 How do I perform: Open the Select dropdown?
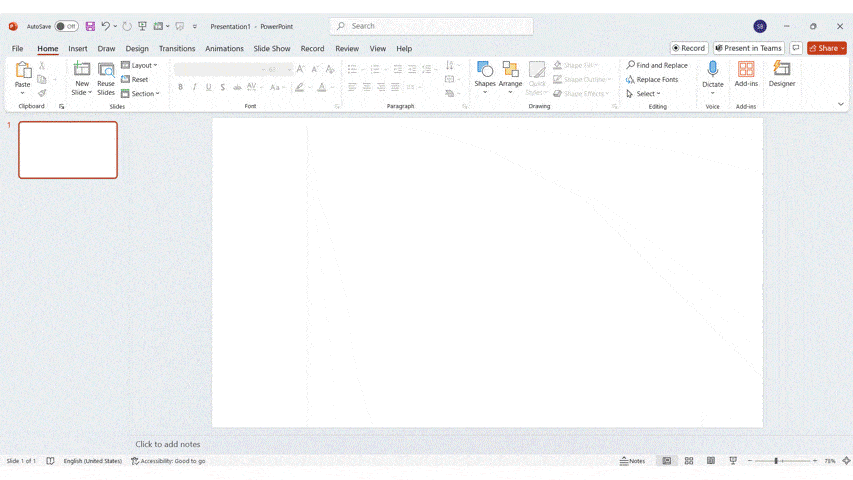click(x=643, y=94)
